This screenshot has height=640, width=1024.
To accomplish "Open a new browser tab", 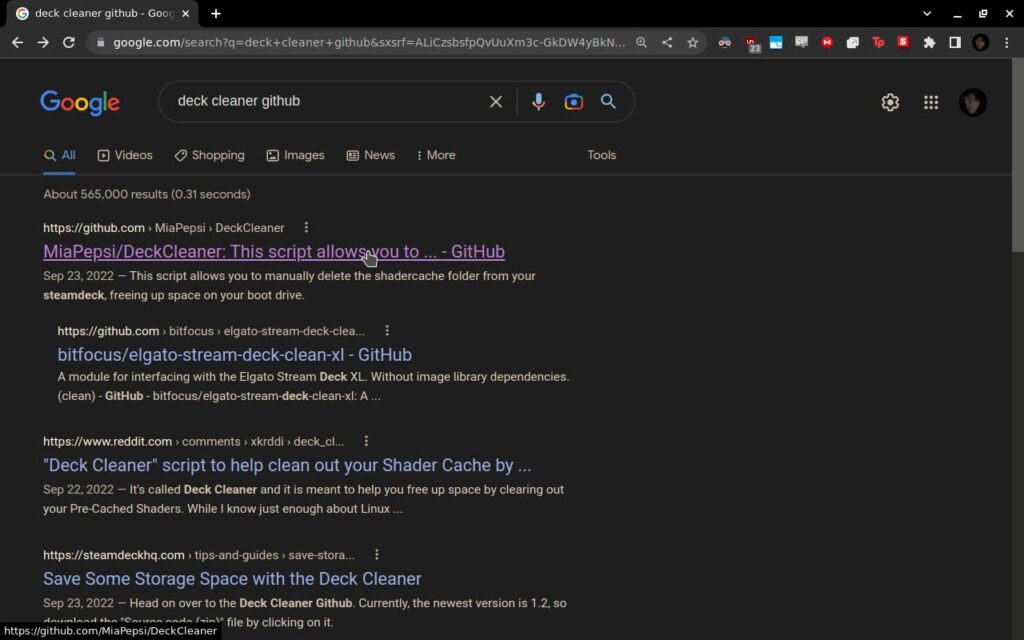I will pyautogui.click(x=216, y=13).
